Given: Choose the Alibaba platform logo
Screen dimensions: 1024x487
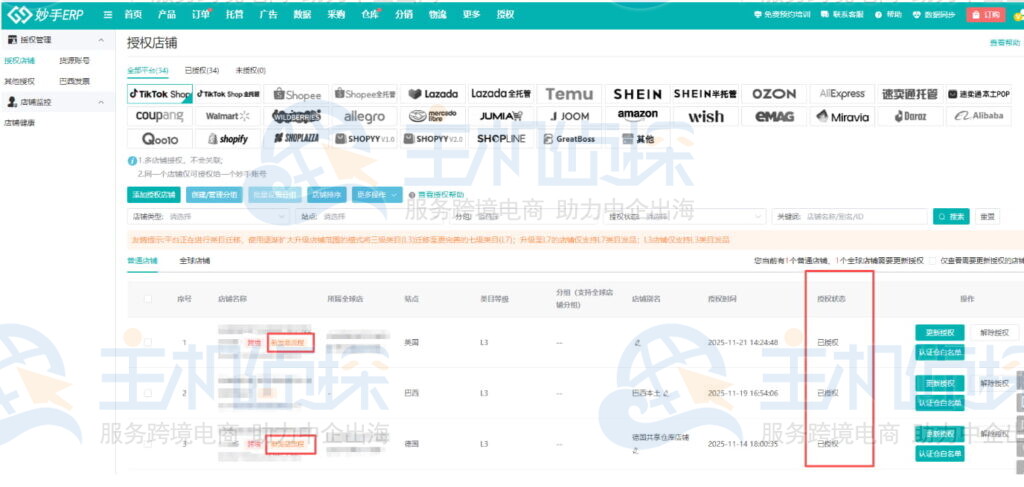Looking at the screenshot, I should (978, 116).
